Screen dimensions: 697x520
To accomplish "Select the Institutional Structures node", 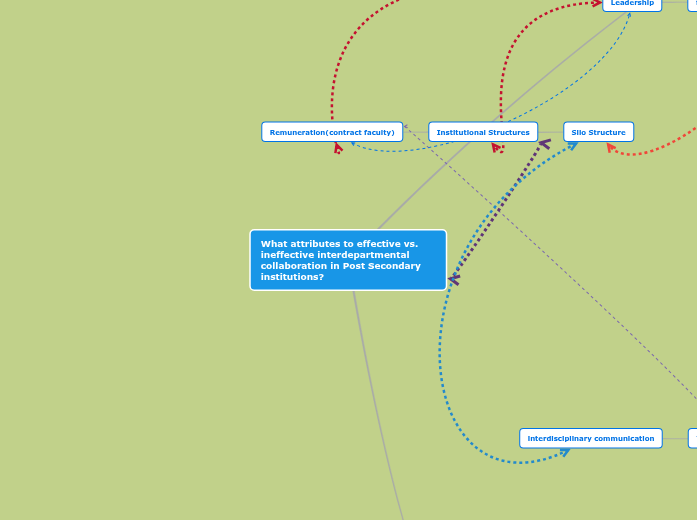I will [x=483, y=132].
